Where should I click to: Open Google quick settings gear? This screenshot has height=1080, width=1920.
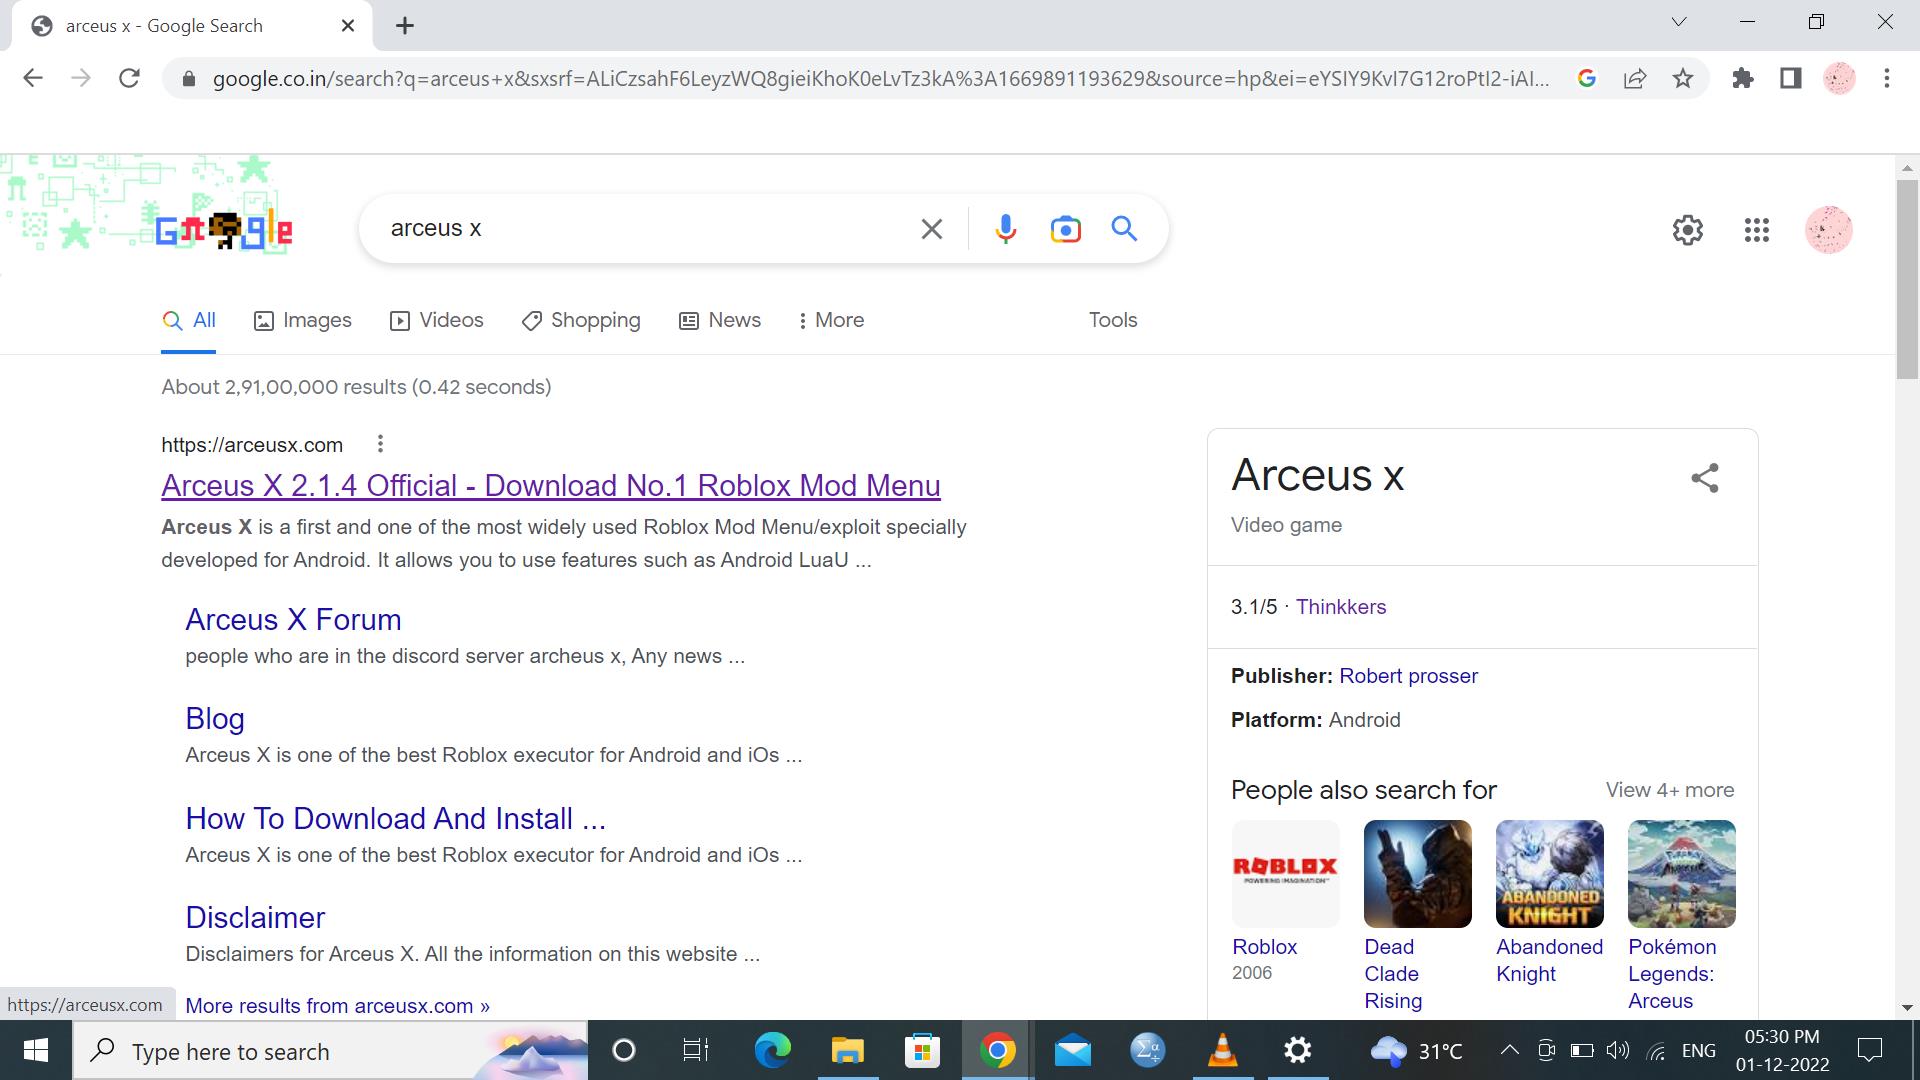coord(1688,230)
